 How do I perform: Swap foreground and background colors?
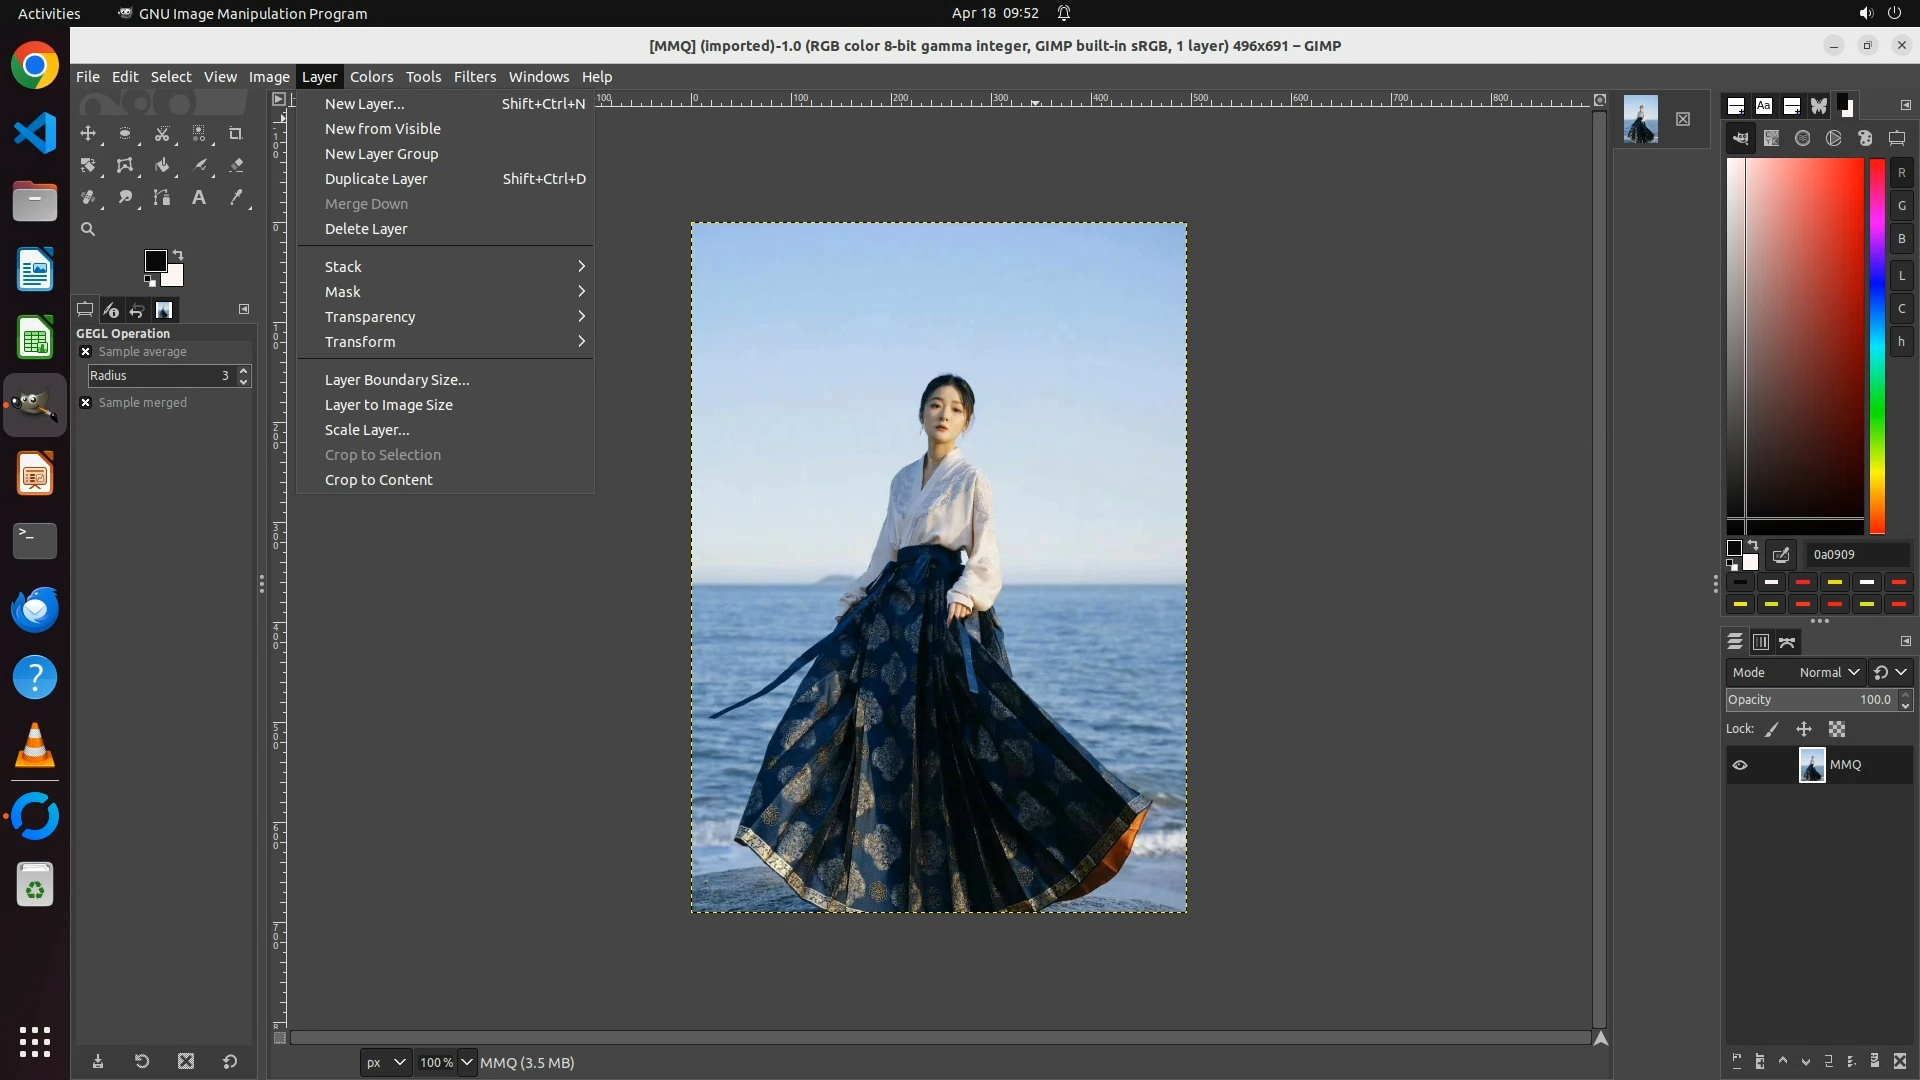click(x=178, y=254)
